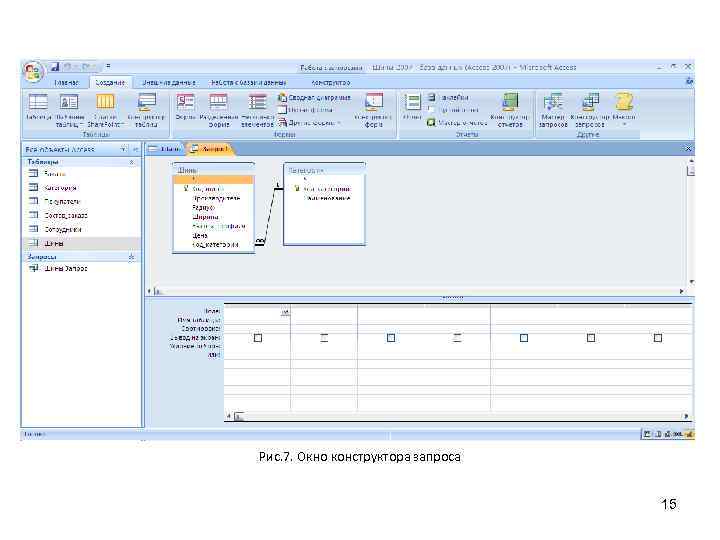Screen dimensions: 720x540
Task: Tick the fifth column's Вывод на экран checkbox
Action: tap(523, 338)
